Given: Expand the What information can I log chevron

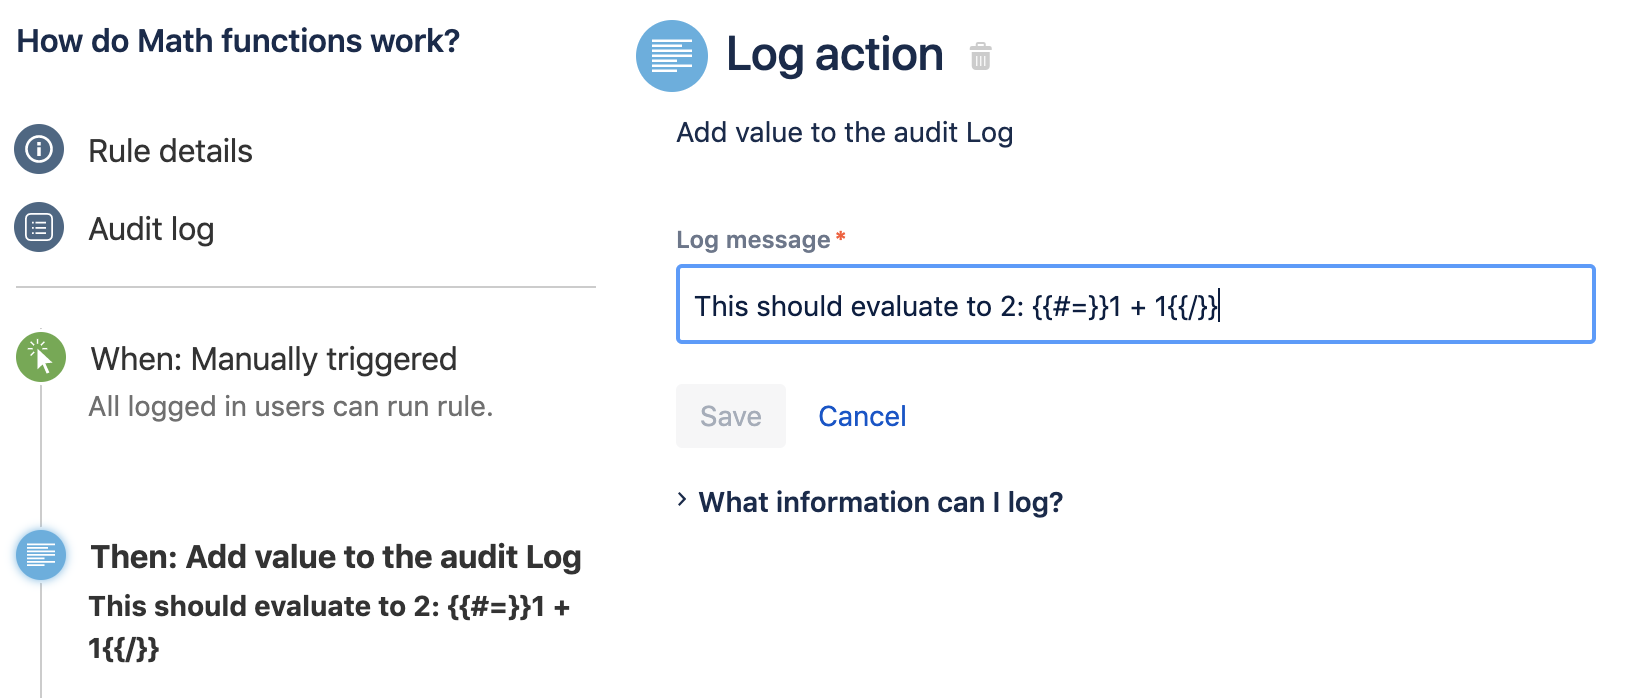Looking at the screenshot, I should coord(682,500).
